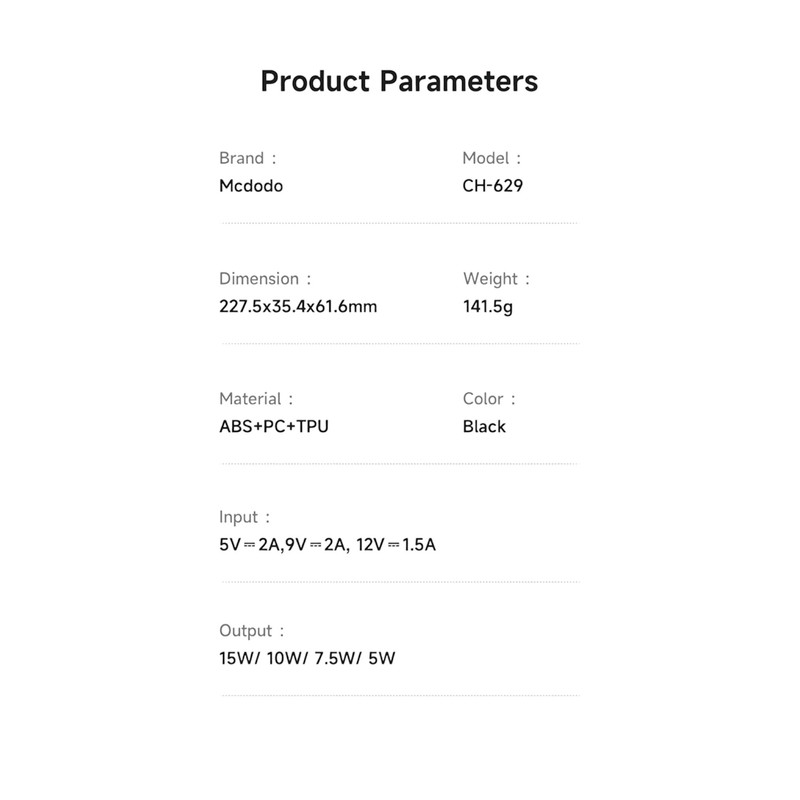Select the 227.5x35.4x61.6mm dimension value
This screenshot has height=800, width=800.
pos(298,307)
